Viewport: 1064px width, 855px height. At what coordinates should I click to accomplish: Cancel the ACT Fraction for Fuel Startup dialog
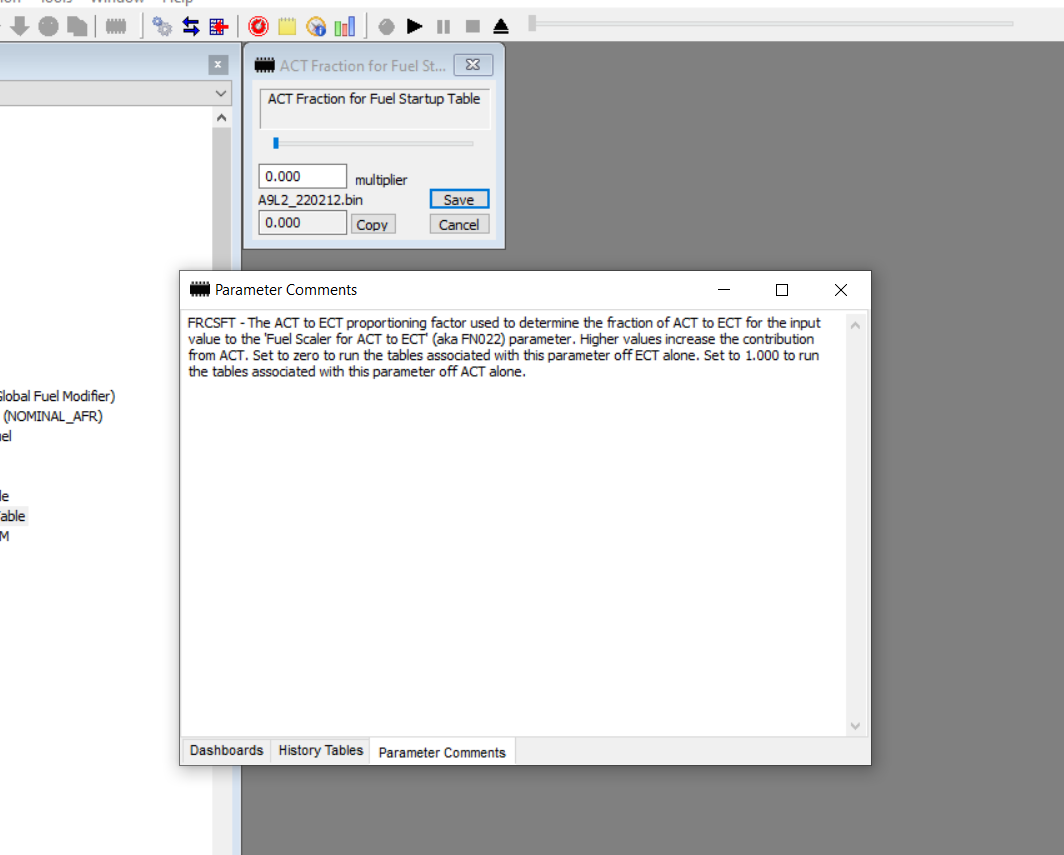[x=459, y=225]
